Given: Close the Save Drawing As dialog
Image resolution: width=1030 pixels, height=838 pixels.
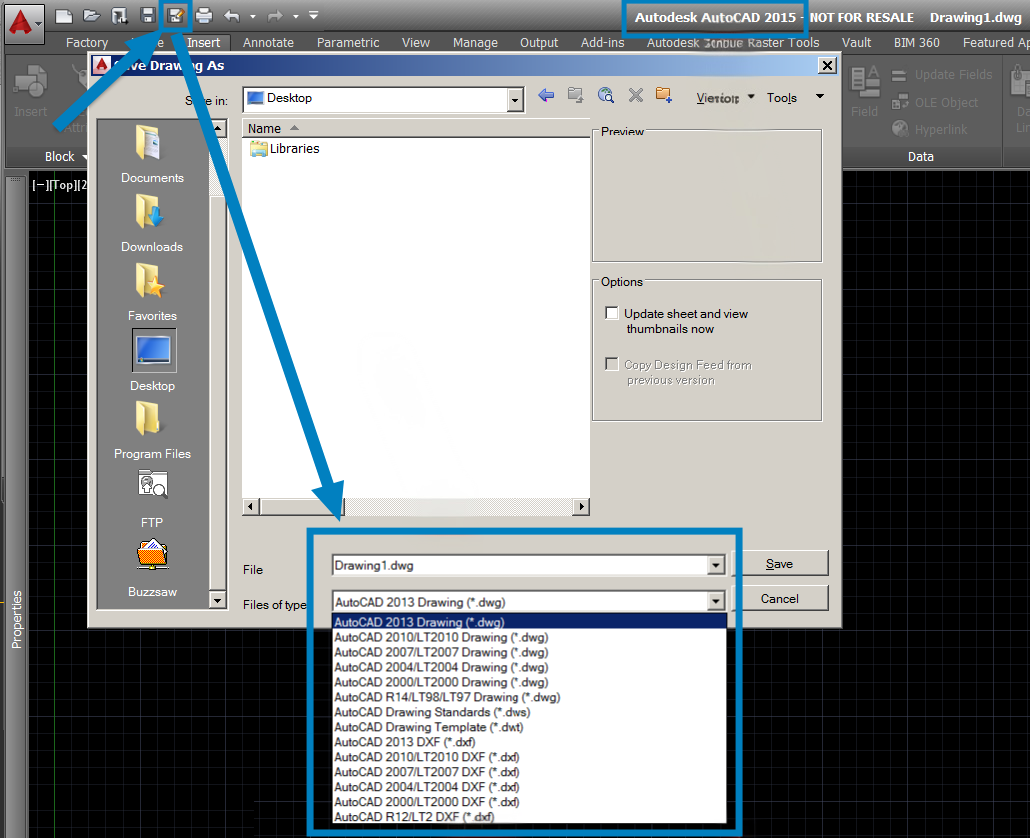Looking at the screenshot, I should 827,65.
